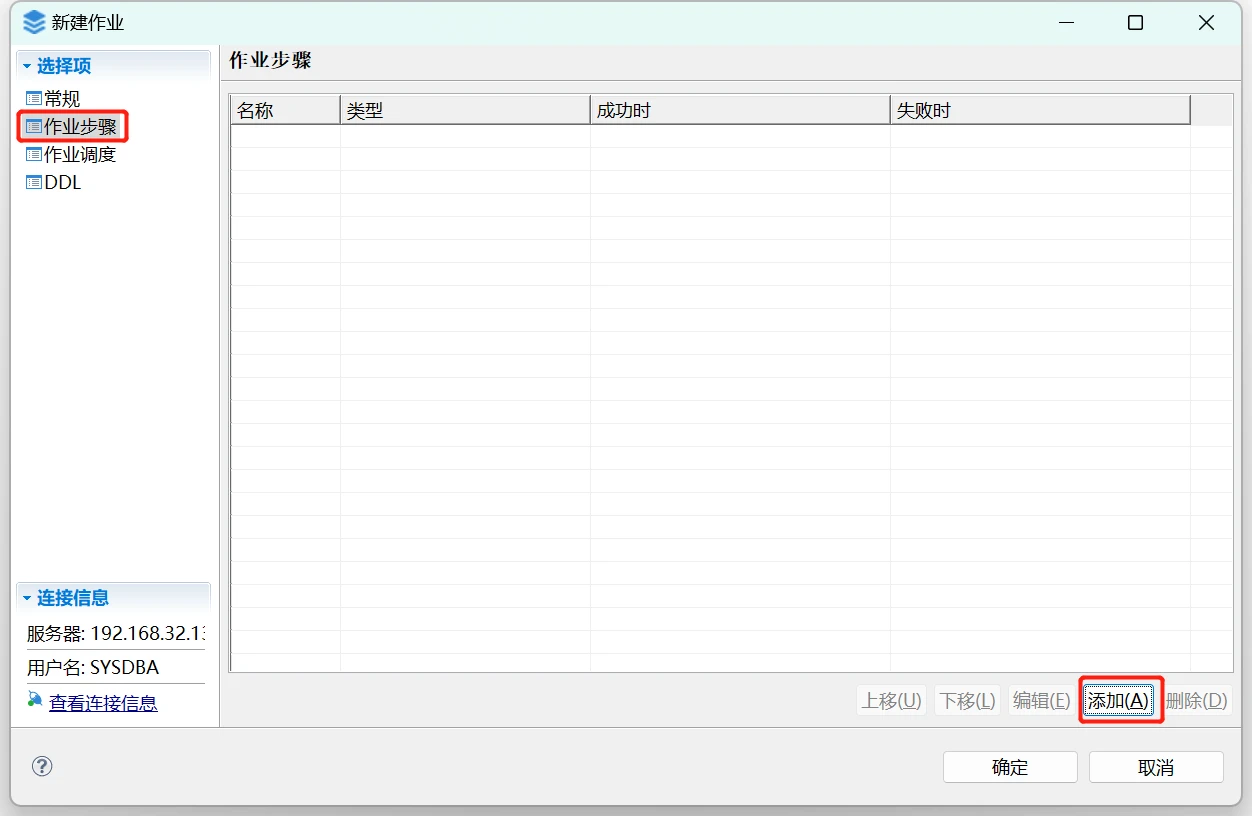Click the DDL page icon
This screenshot has width=1252, height=816.
pyautogui.click(x=34, y=183)
